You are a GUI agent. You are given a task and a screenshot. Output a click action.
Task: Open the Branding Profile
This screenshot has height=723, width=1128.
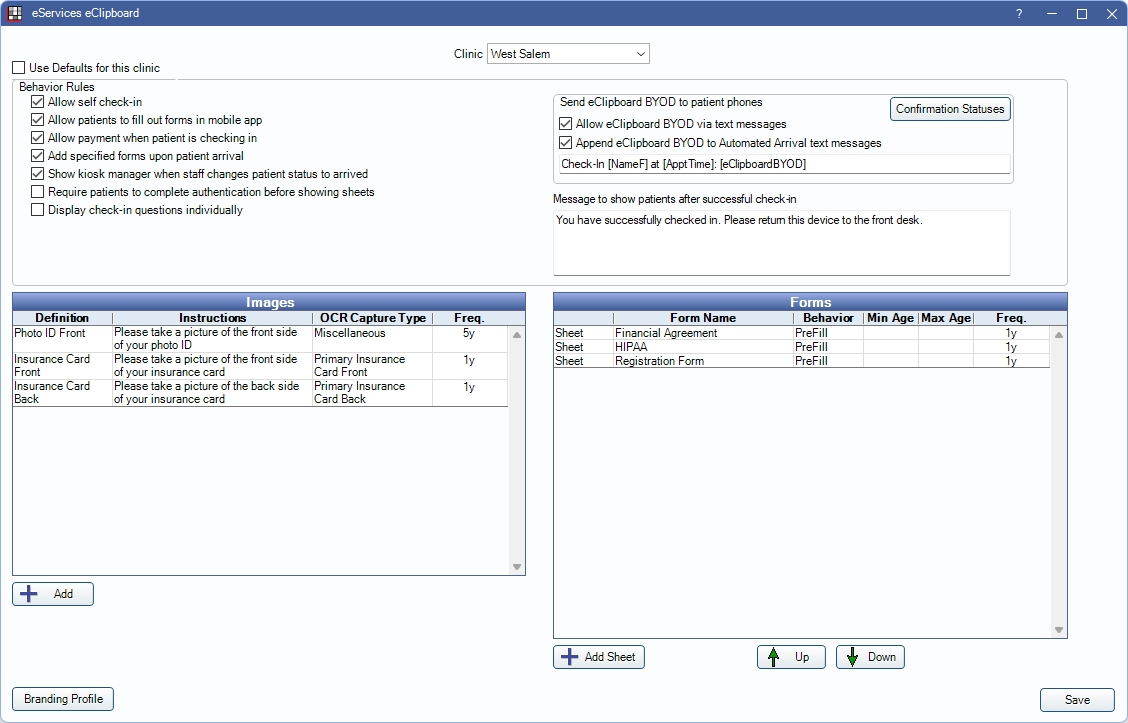(63, 699)
